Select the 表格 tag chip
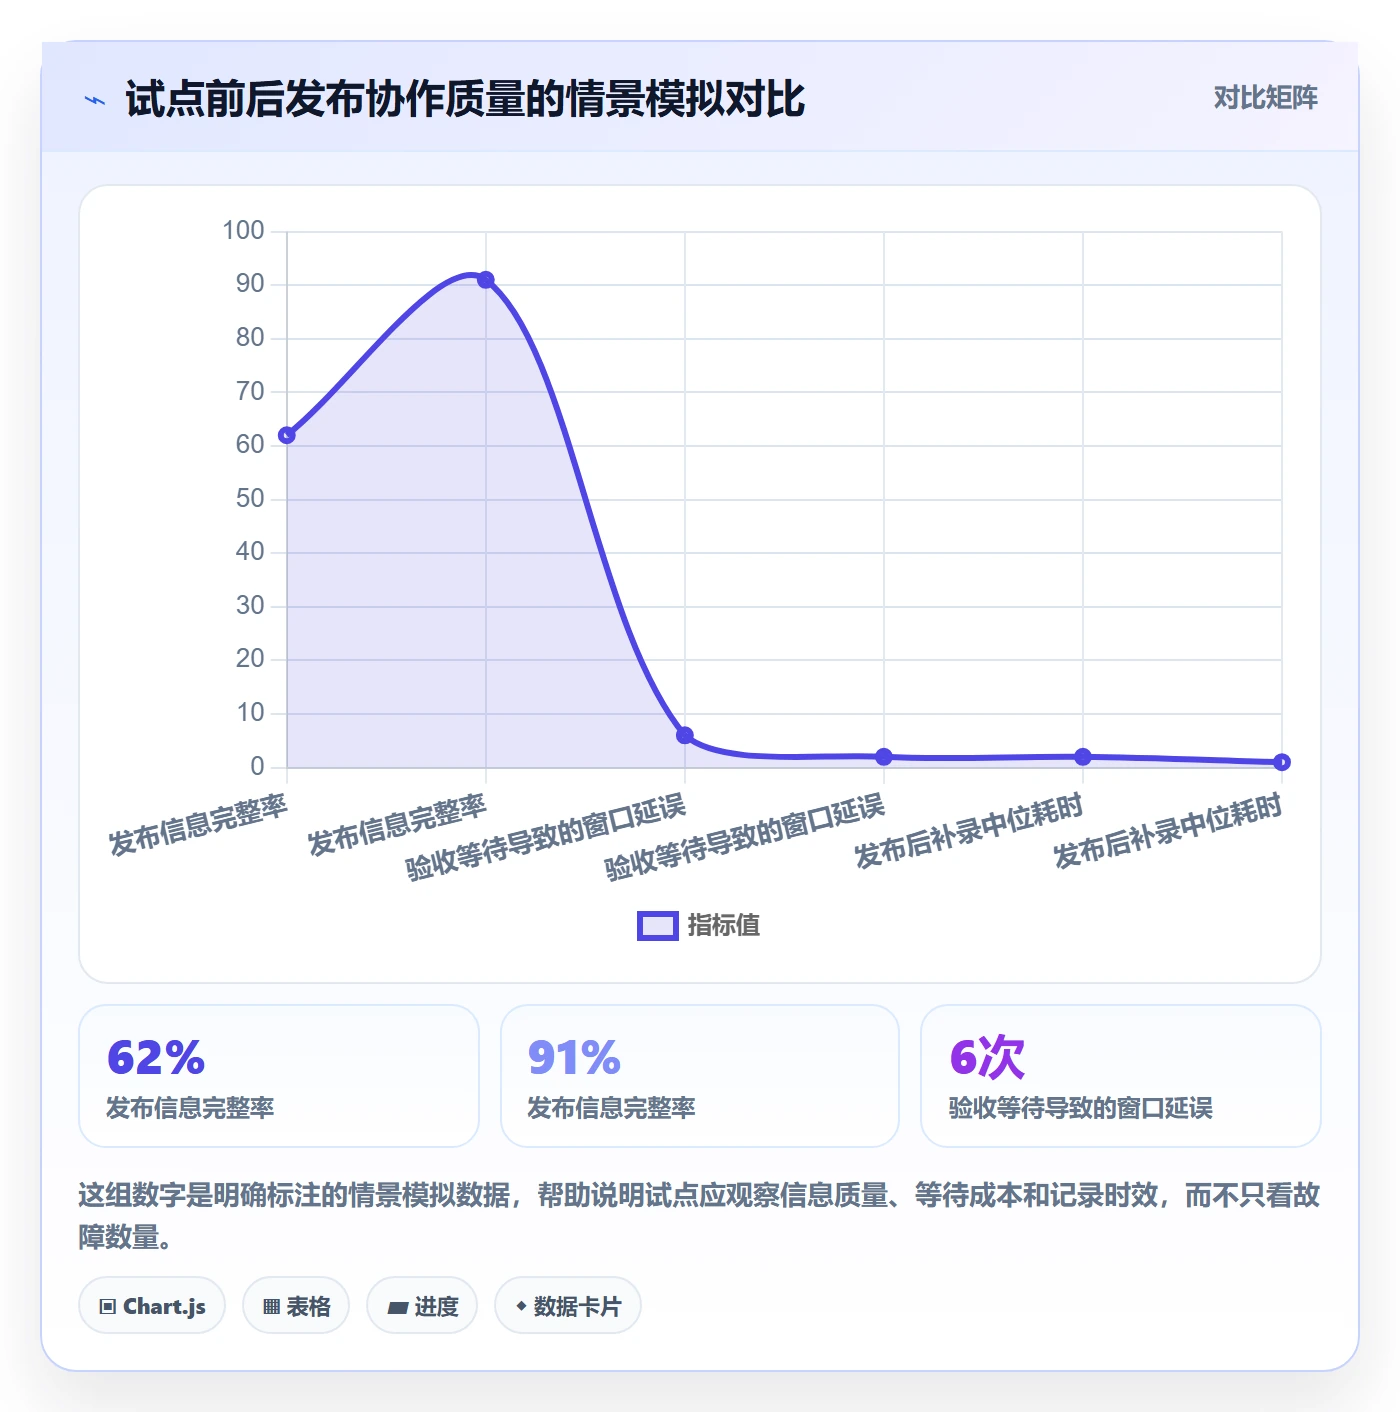1400x1412 pixels. coord(296,1305)
